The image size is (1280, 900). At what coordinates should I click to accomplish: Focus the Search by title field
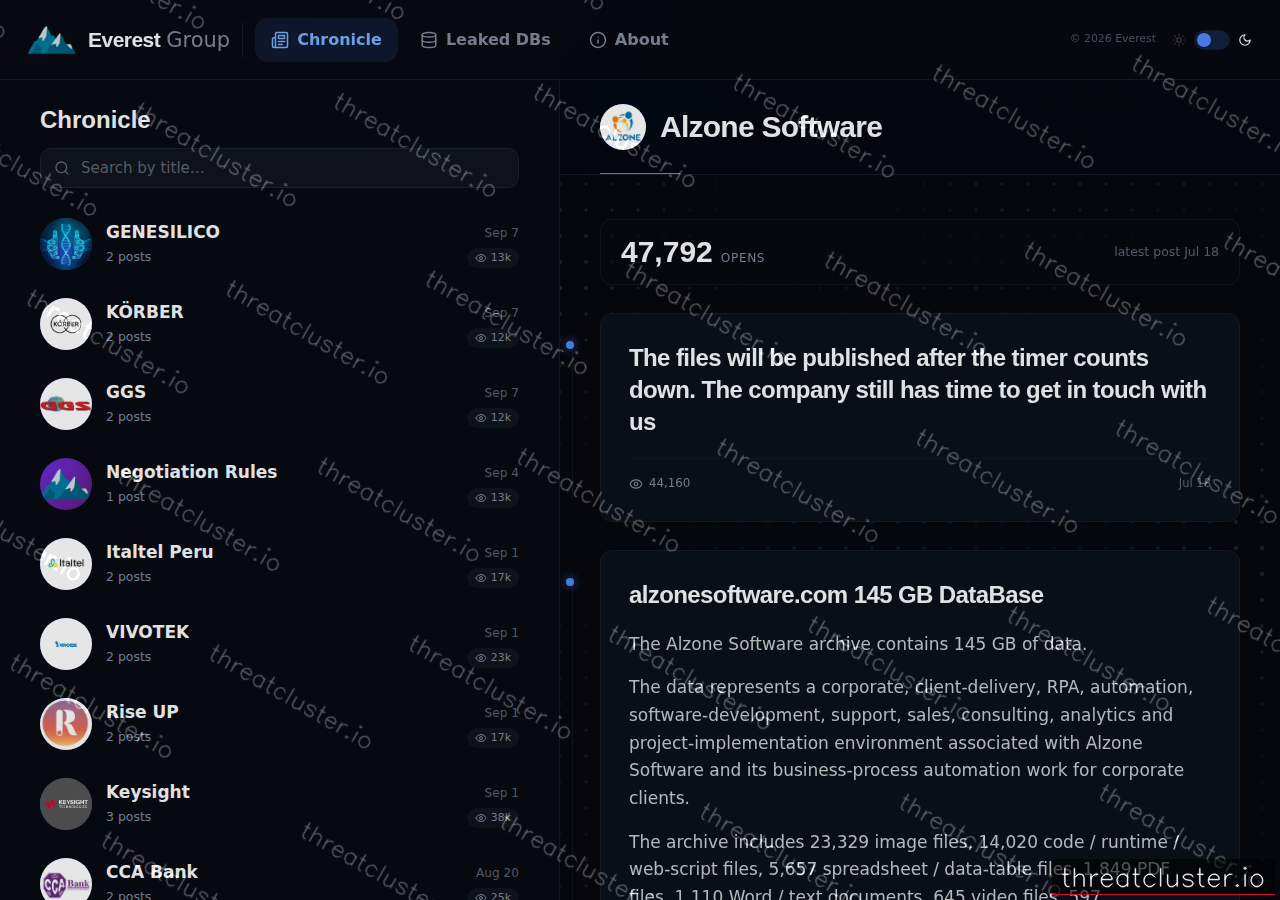pos(279,168)
